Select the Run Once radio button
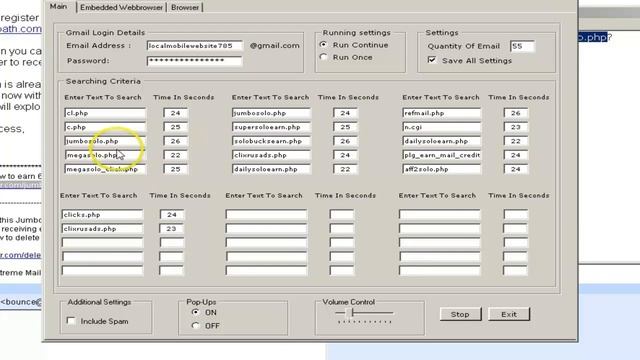640x360 pixels. [x=323, y=57]
